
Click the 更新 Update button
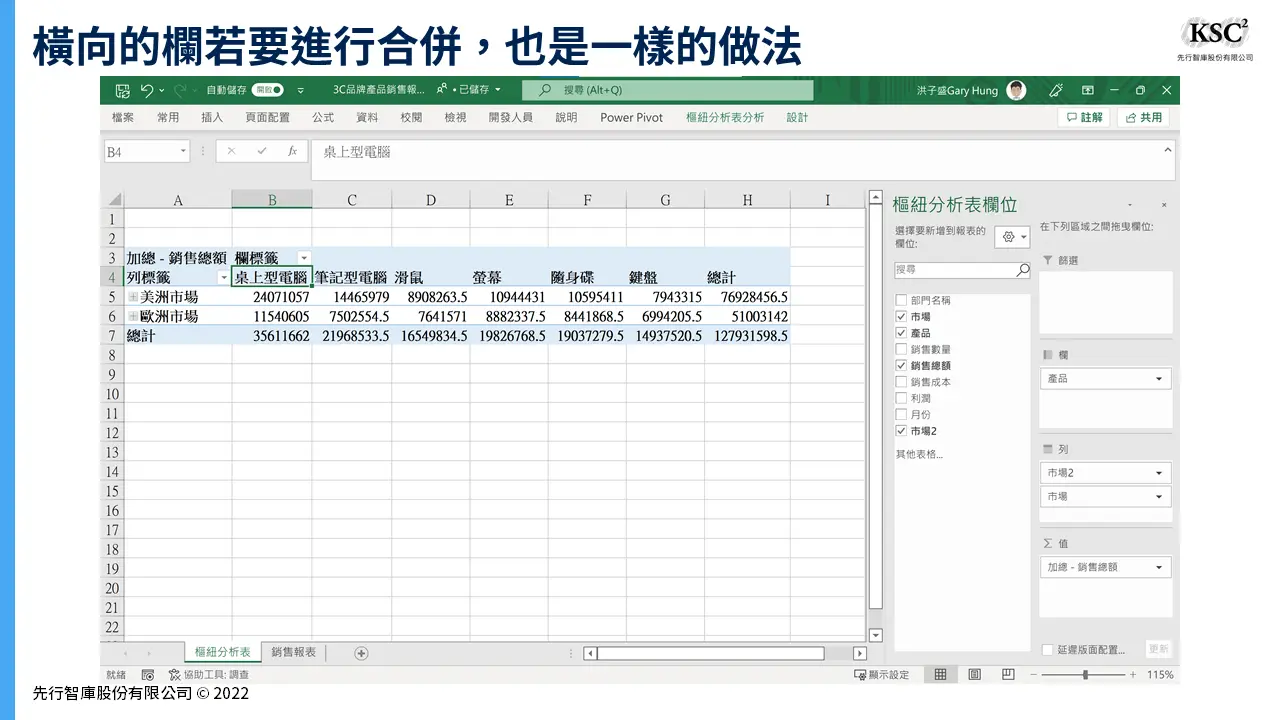(x=1159, y=649)
